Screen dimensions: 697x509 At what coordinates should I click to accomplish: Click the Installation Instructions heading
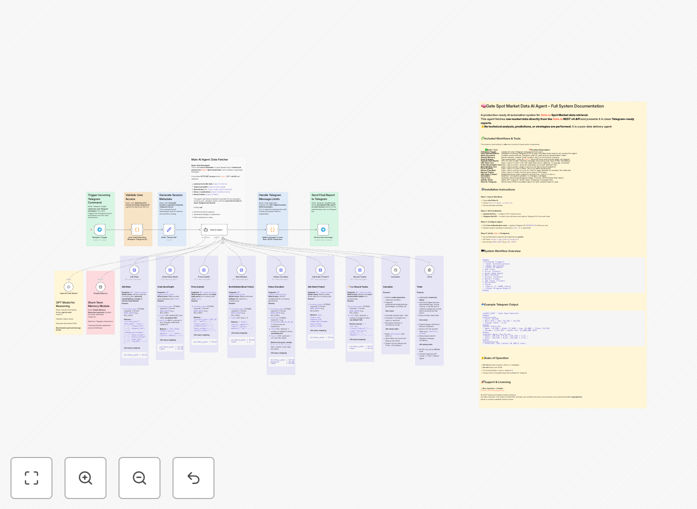498,189
